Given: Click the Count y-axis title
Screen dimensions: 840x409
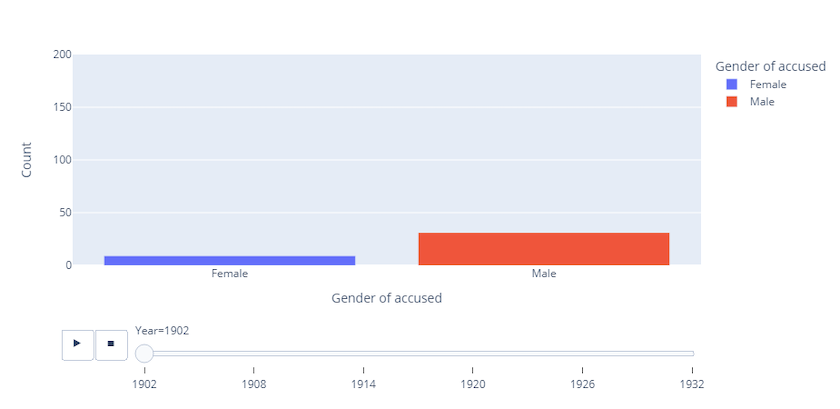Looking at the screenshot, I should 27,160.
